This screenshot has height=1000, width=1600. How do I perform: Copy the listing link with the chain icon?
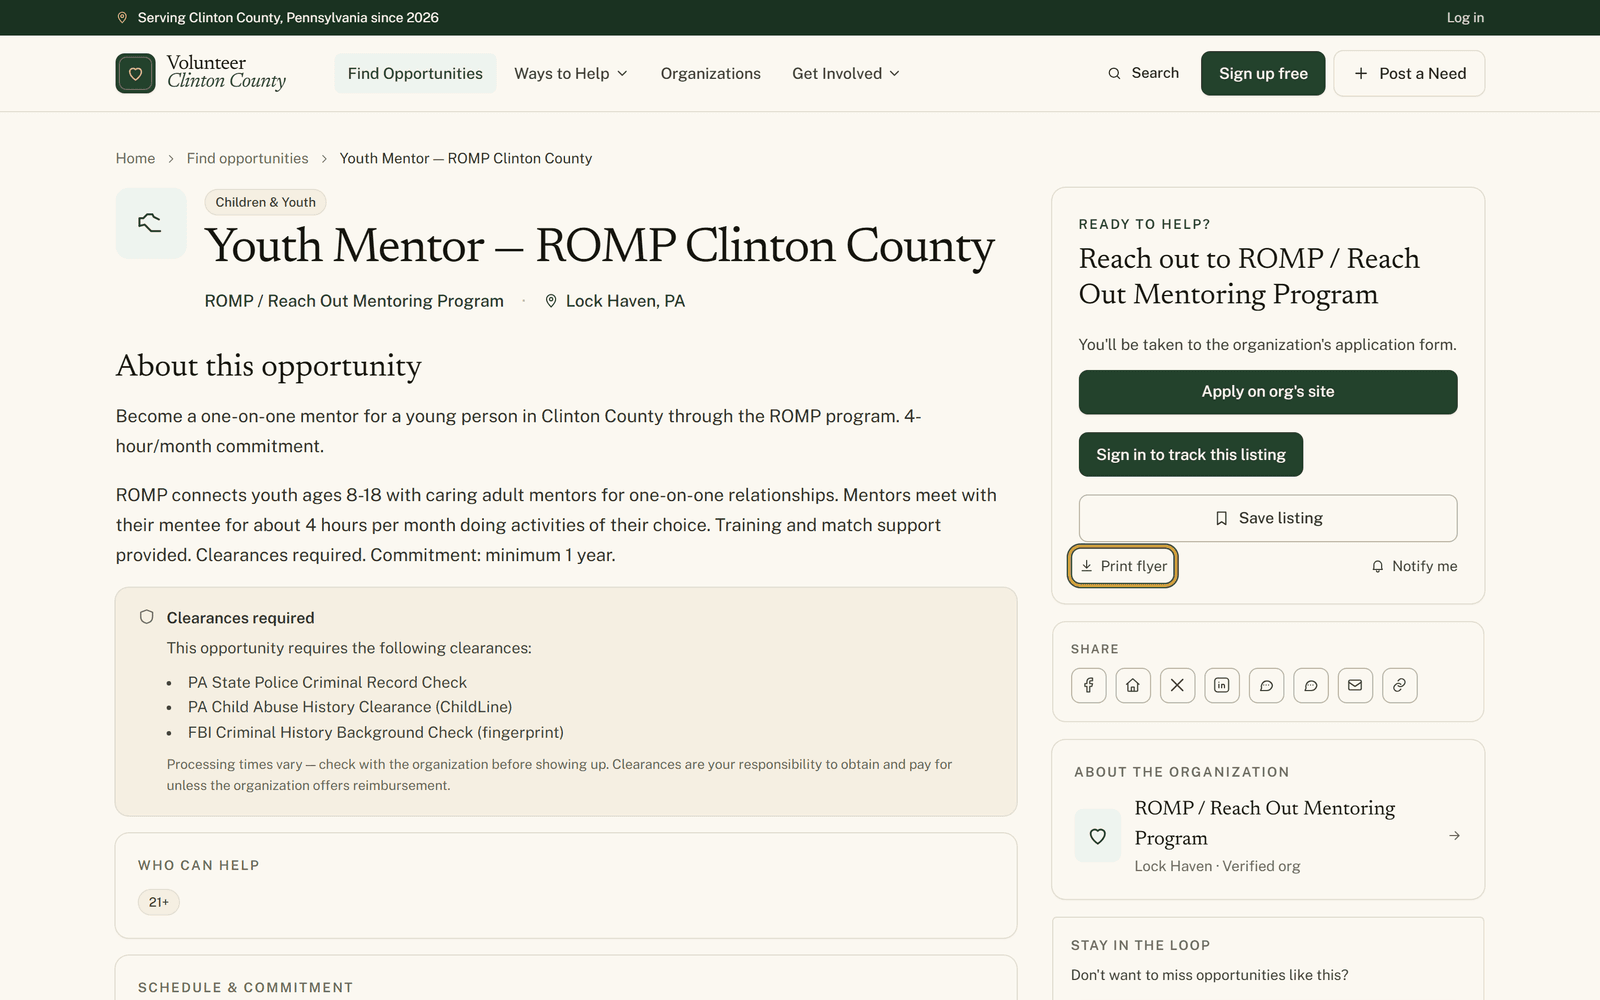pos(1399,685)
